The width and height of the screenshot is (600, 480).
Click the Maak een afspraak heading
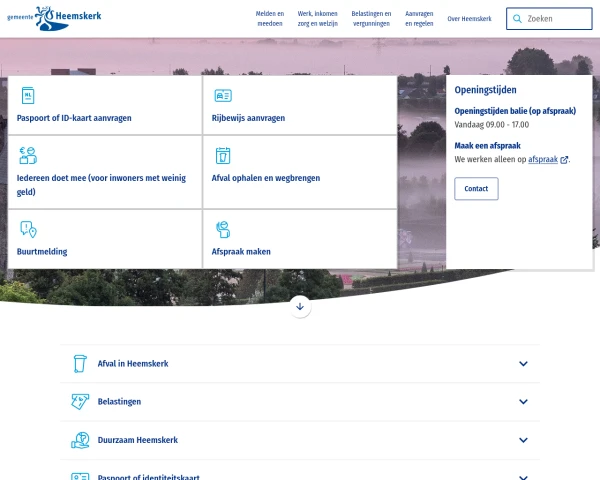[488, 146]
